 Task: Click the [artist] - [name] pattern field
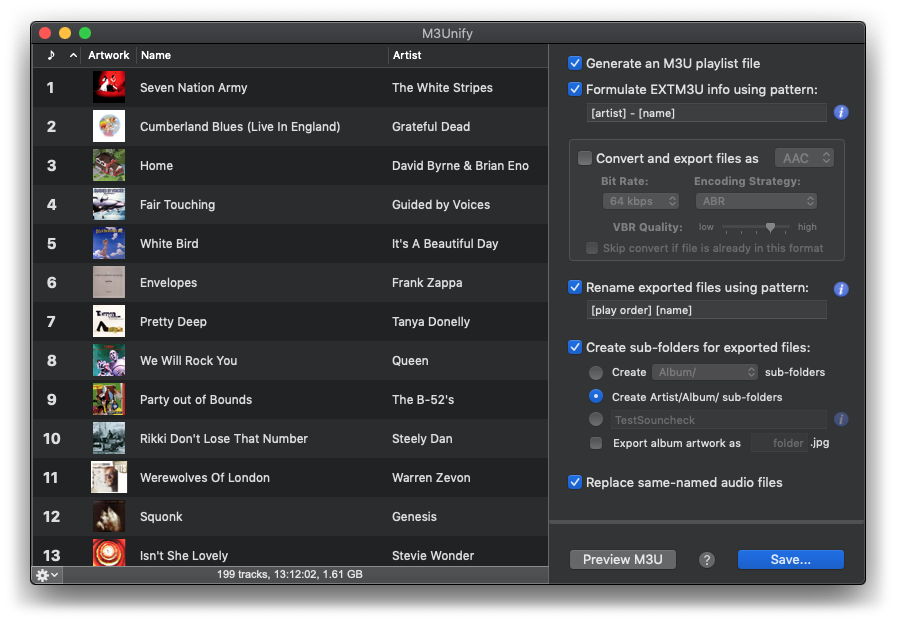pos(707,113)
